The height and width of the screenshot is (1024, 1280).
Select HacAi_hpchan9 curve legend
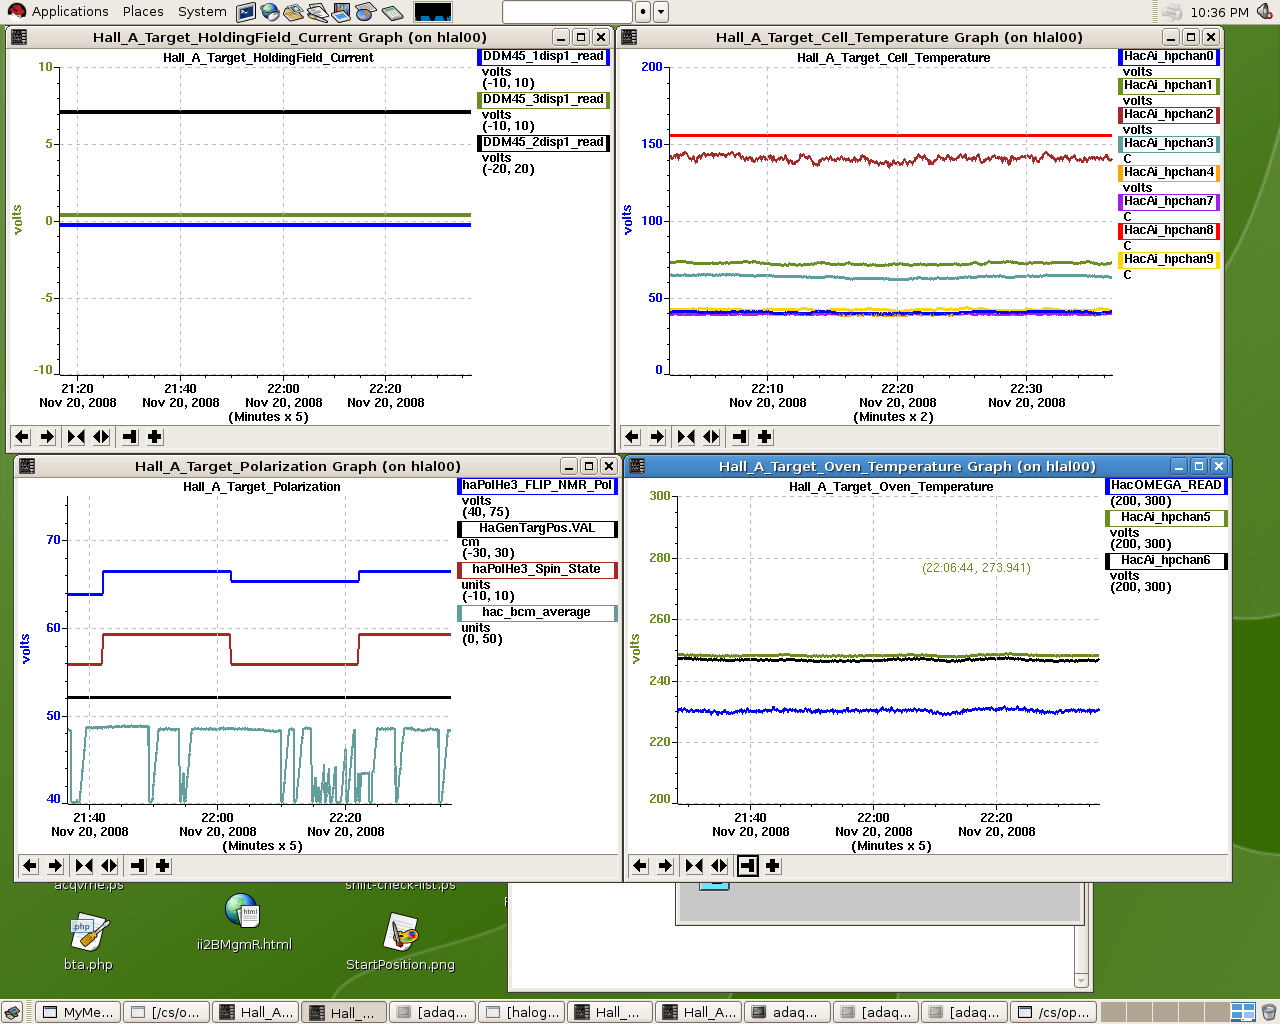[1169, 260]
